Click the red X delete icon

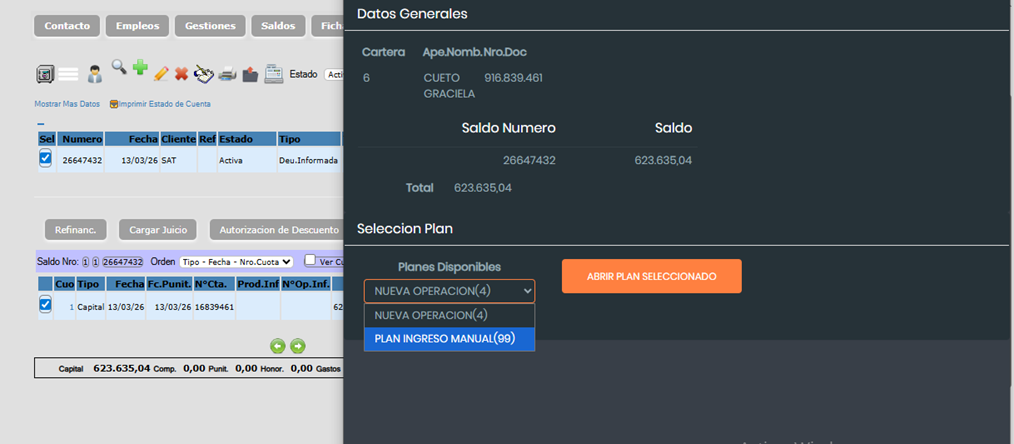(x=182, y=74)
